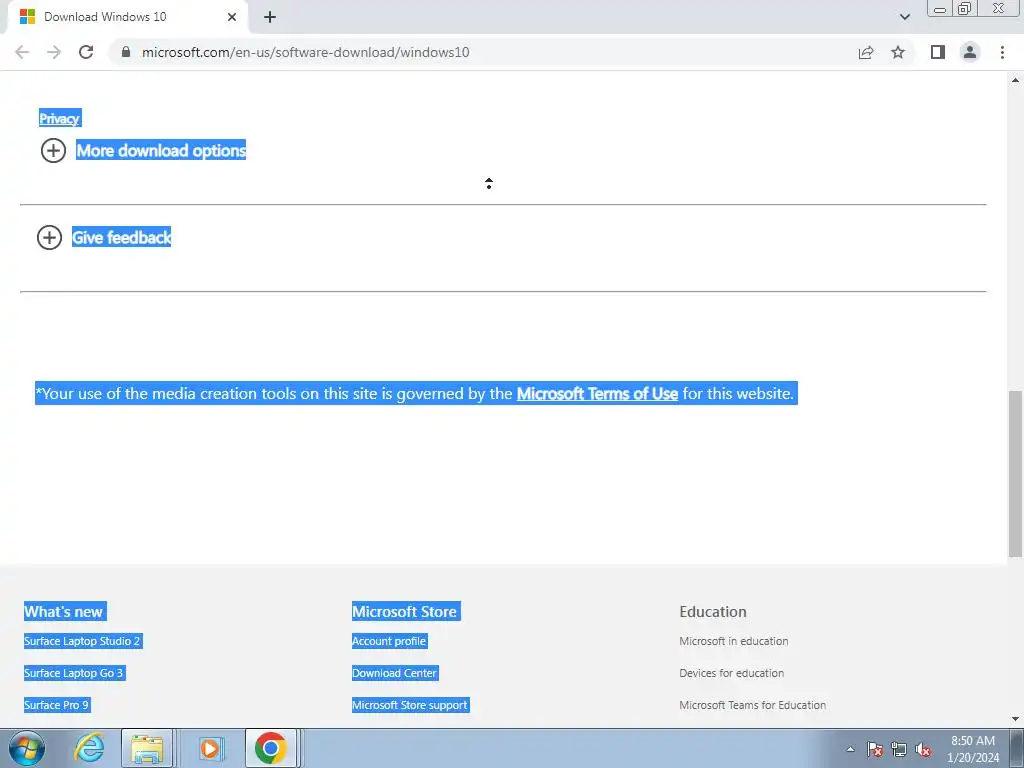This screenshot has width=1024, height=768.
Task: Click the taskbar clock 8:50 AM
Action: click(x=973, y=749)
